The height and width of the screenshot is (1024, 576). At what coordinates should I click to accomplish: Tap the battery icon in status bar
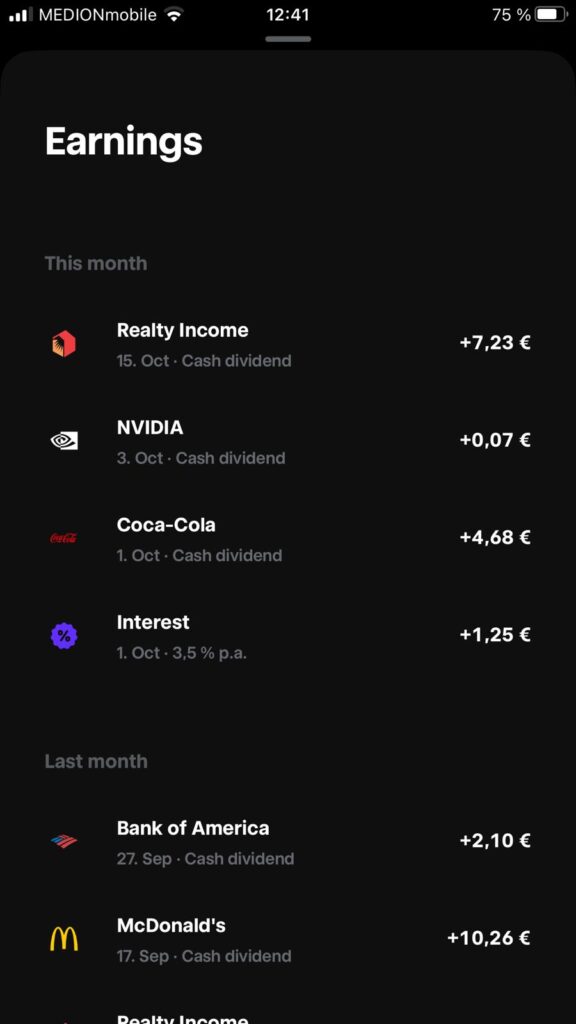[551, 14]
